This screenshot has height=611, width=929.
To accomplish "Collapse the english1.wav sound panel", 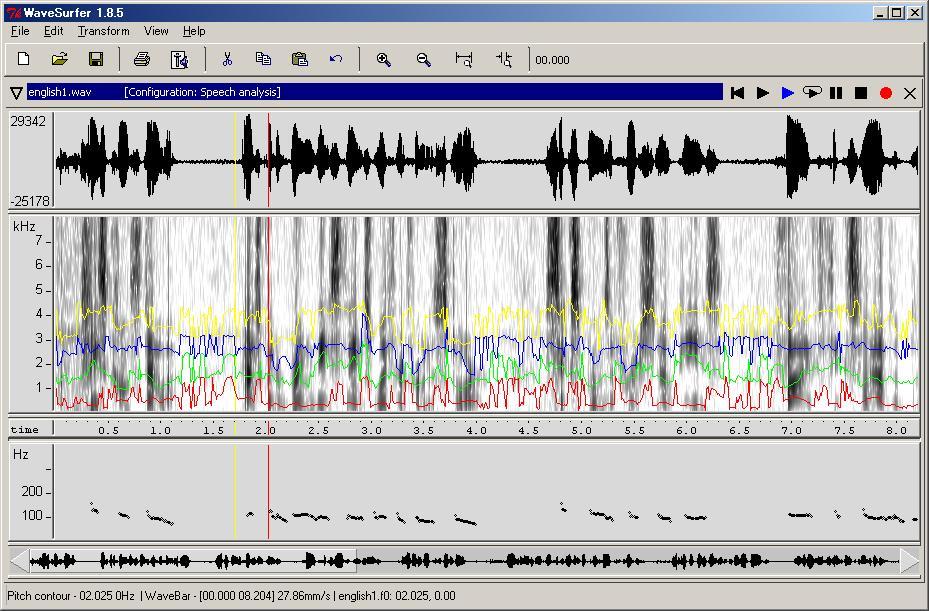I will [16, 93].
